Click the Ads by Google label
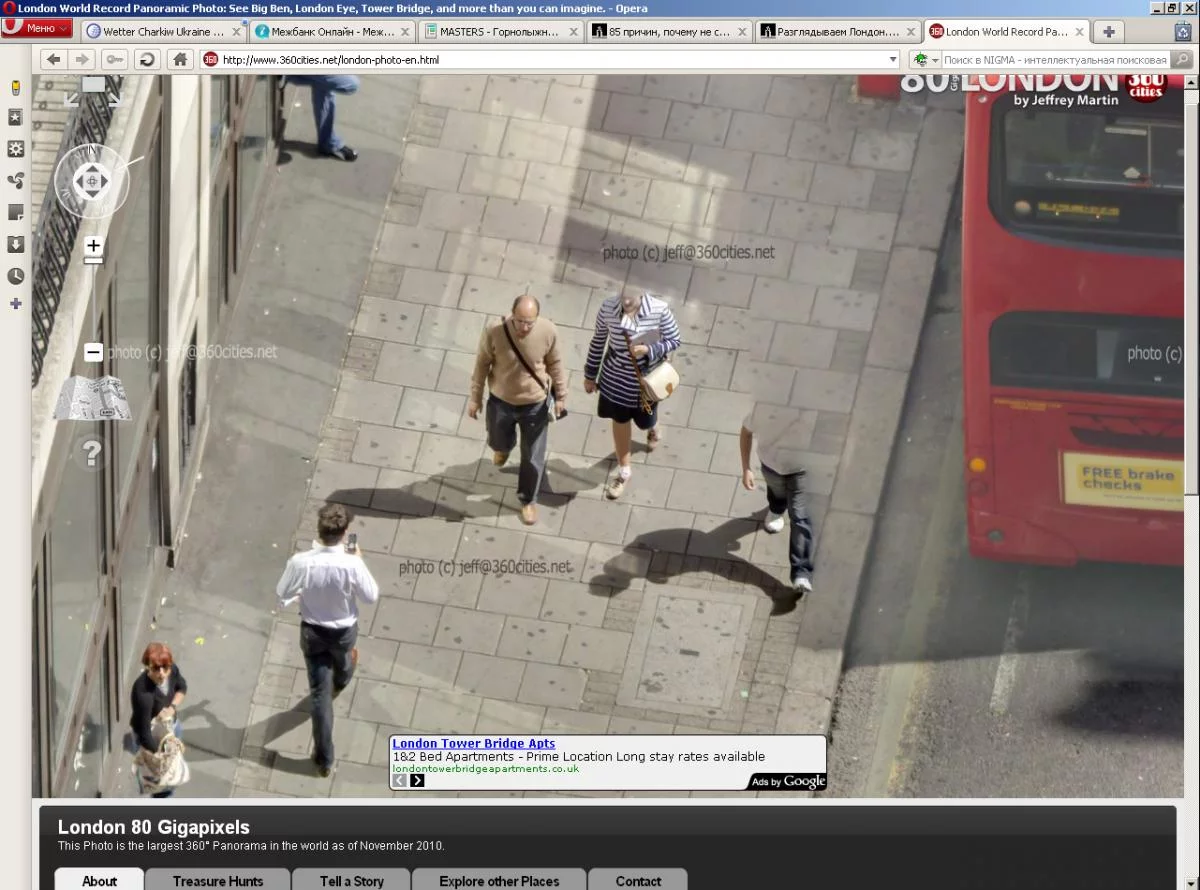The image size is (1200, 890). point(788,782)
